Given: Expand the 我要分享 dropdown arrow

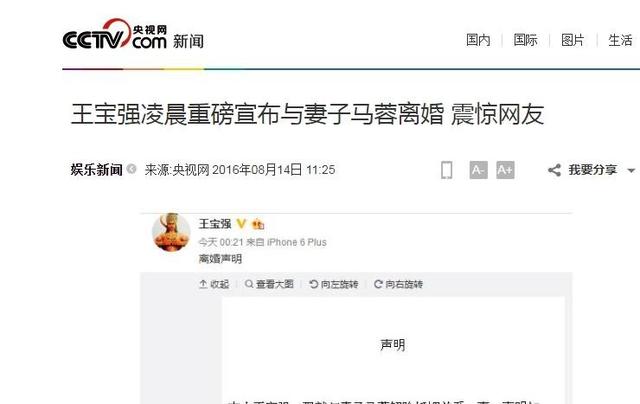Looking at the screenshot, I should (x=631, y=171).
